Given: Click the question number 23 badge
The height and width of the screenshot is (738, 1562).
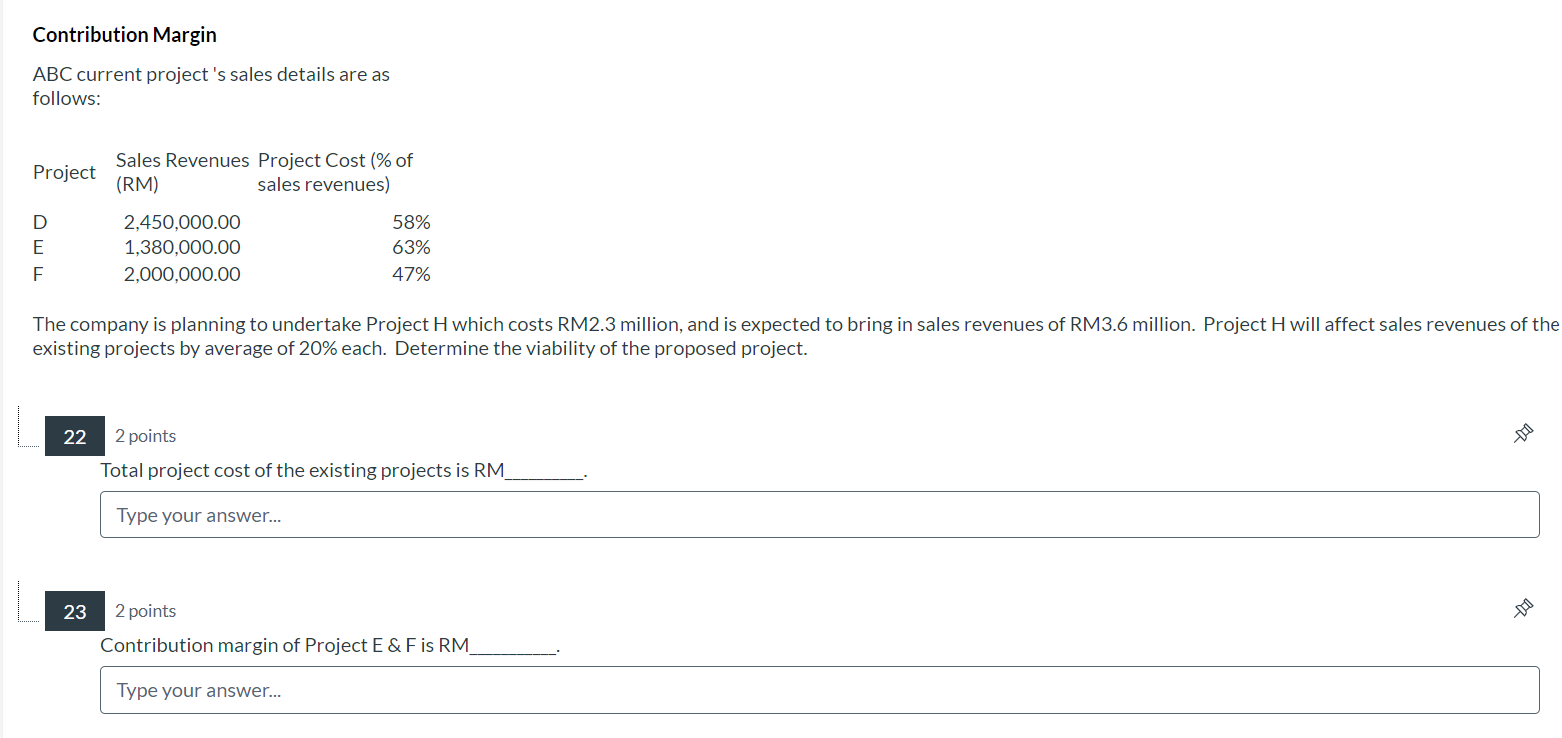Looking at the screenshot, I should point(74,611).
